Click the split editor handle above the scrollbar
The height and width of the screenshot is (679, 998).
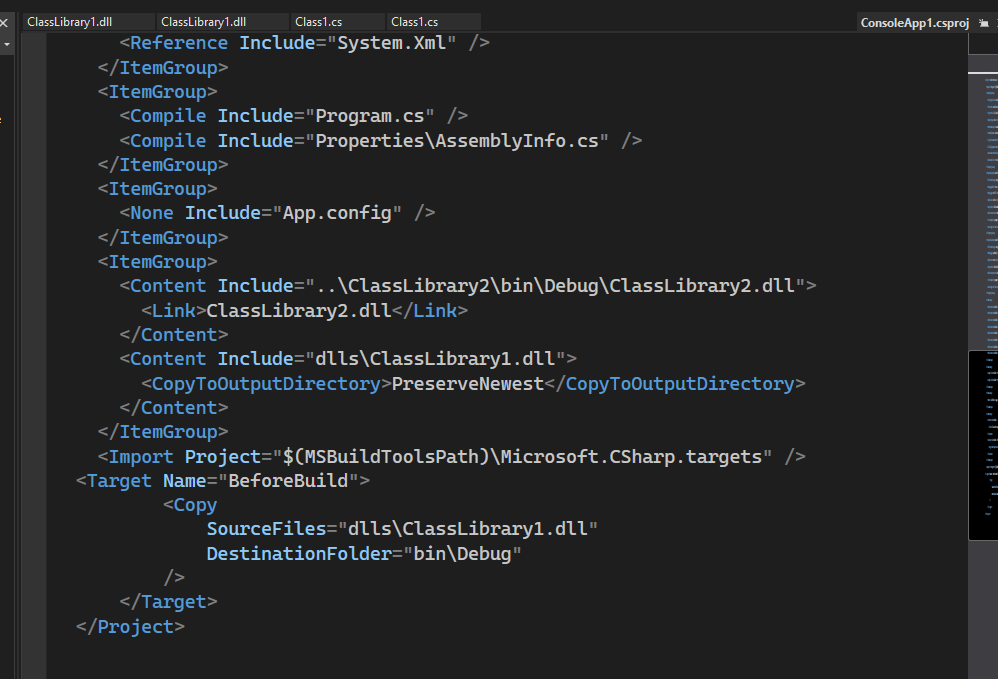(x=983, y=43)
